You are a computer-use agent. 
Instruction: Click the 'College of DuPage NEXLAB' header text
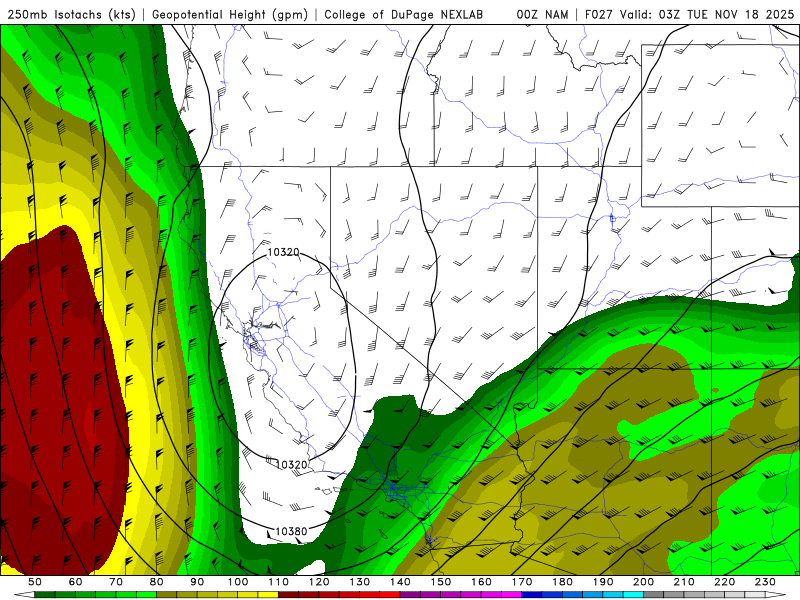(x=404, y=15)
